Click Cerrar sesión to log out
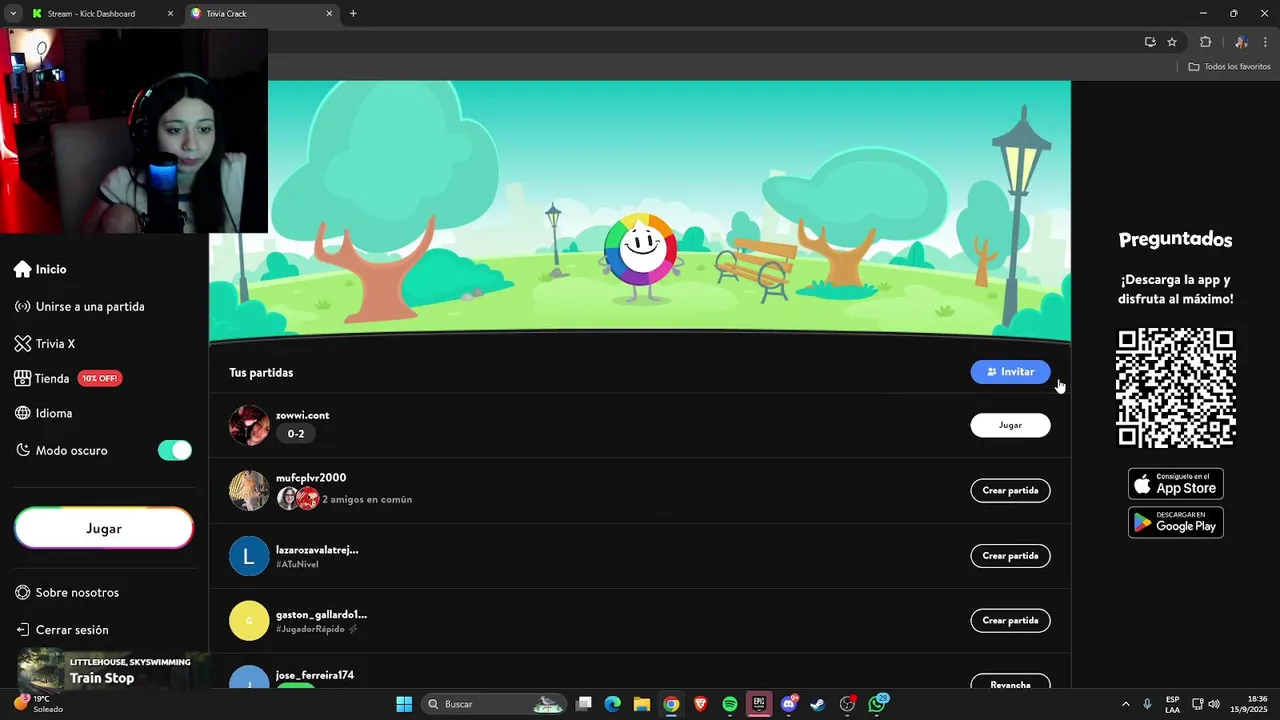This screenshot has width=1280, height=720. (62, 630)
